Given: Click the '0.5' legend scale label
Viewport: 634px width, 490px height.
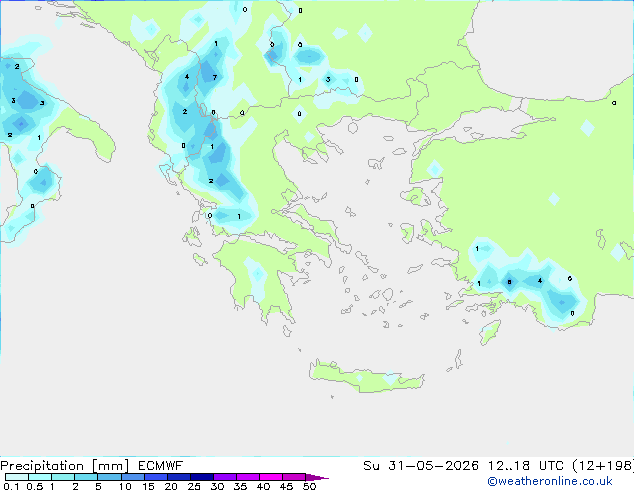Looking at the screenshot, I should pos(35,486).
